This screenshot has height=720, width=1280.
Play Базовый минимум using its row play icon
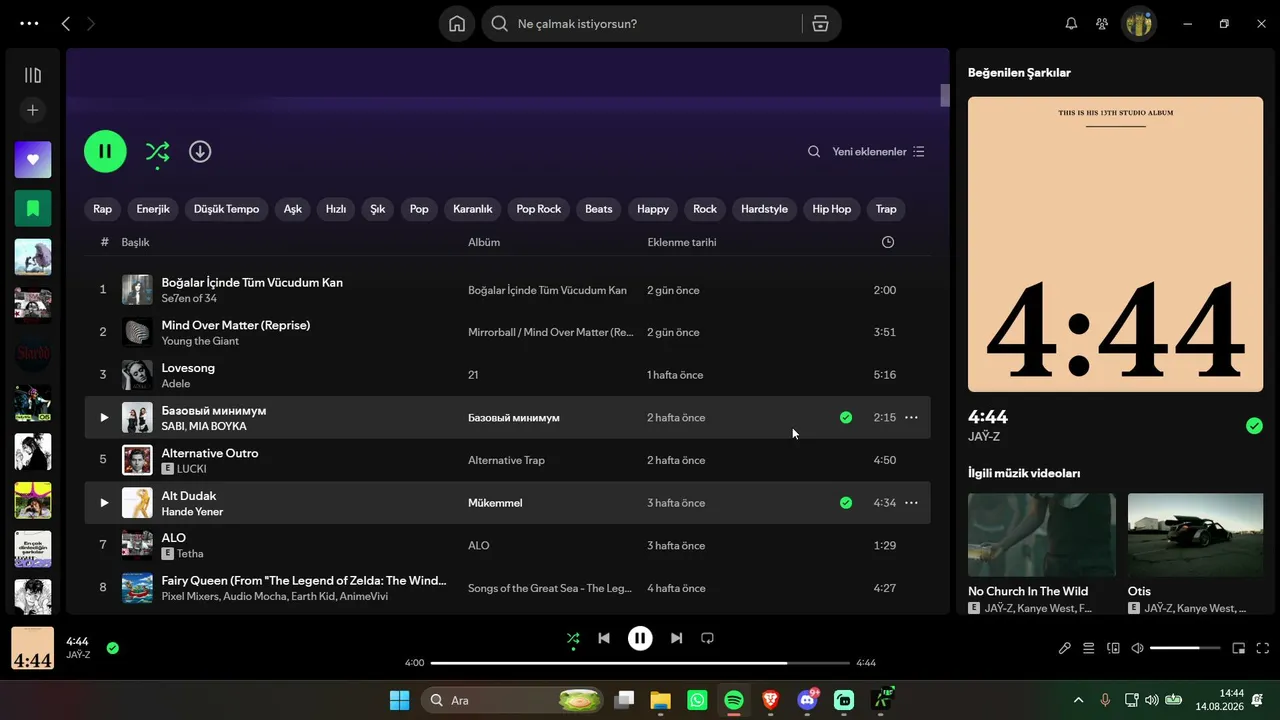click(104, 418)
